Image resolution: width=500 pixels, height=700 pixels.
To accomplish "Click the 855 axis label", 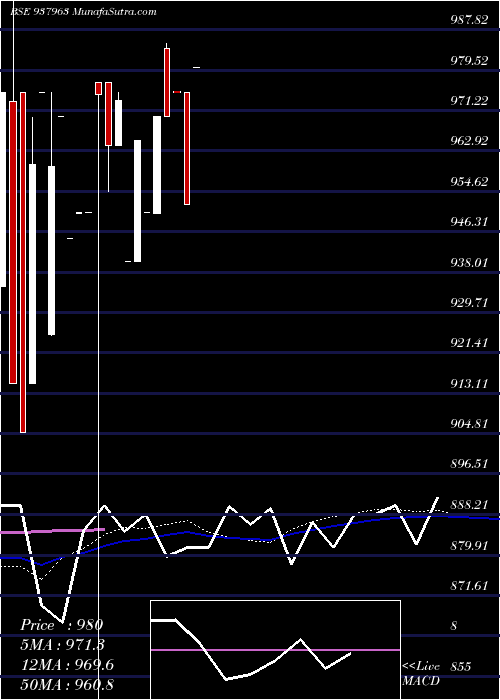I will tap(460, 667).
